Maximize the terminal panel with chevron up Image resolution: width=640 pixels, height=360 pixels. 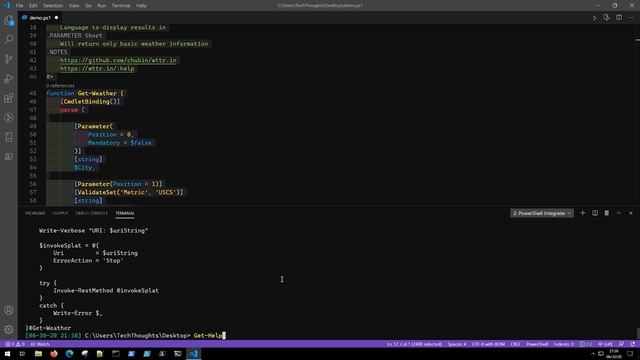tap(619, 213)
